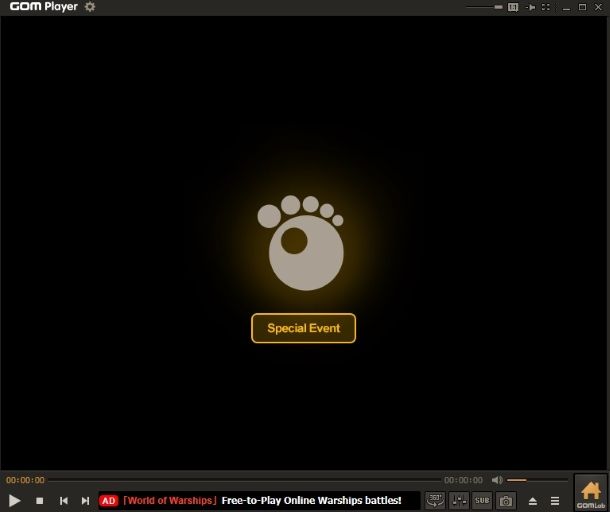
Task: Skip to the next track
Action: coord(85,501)
